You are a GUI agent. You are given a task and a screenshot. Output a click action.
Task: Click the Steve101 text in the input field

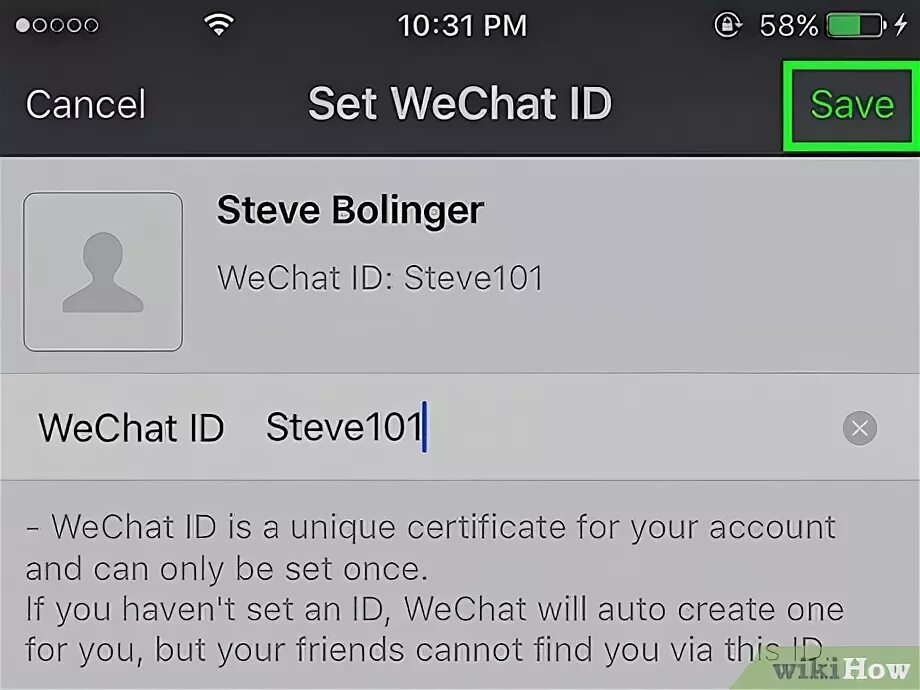click(344, 427)
